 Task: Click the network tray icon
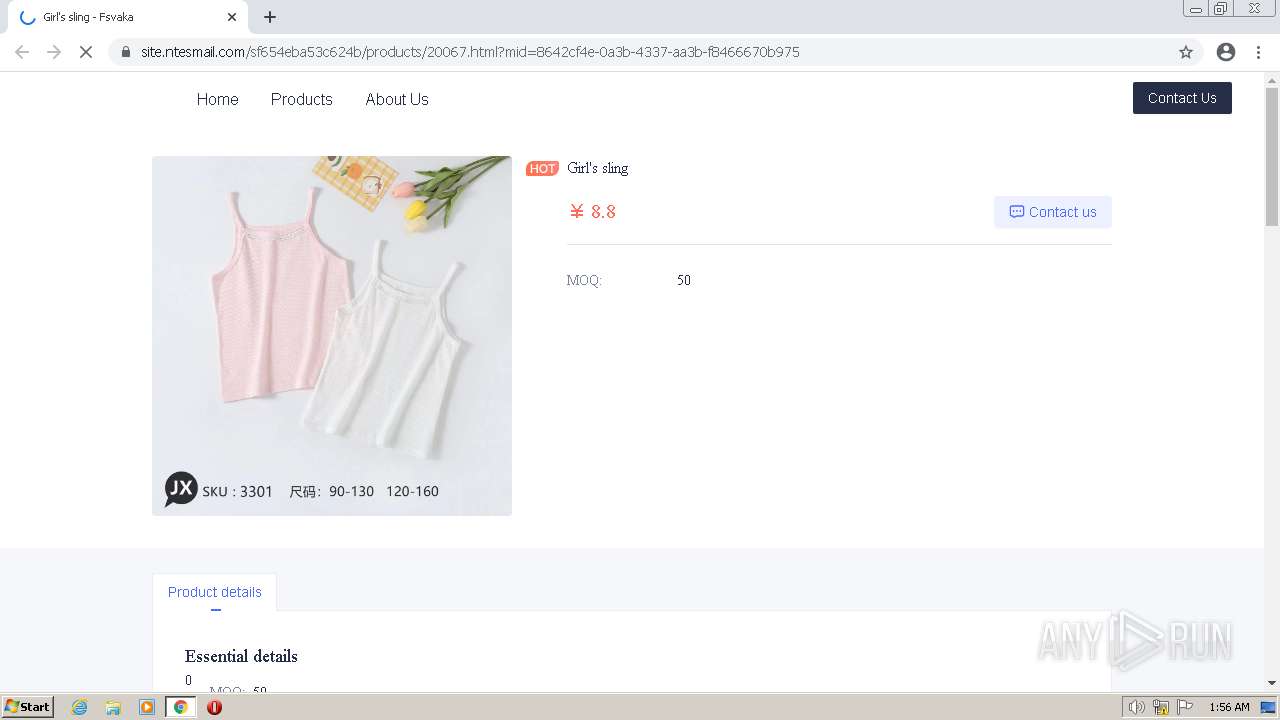(x=1161, y=707)
